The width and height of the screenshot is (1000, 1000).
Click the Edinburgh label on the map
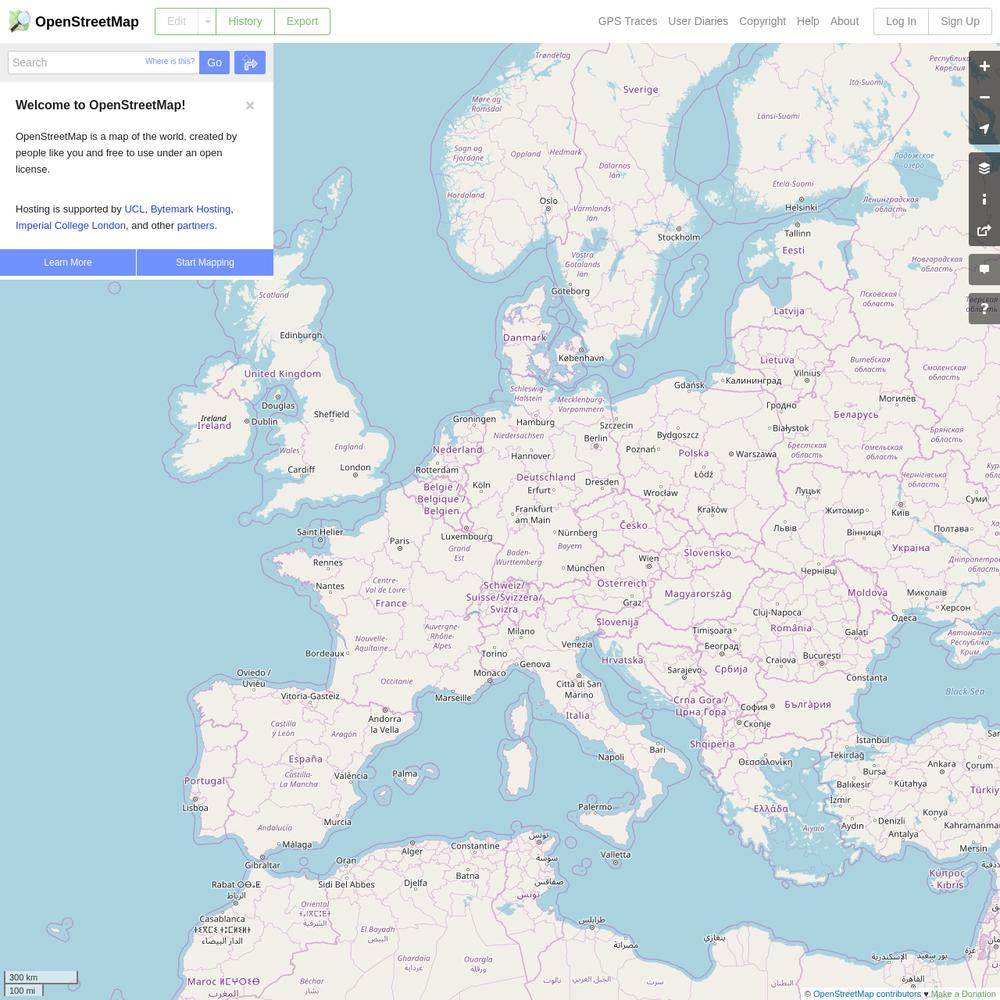tap(301, 335)
